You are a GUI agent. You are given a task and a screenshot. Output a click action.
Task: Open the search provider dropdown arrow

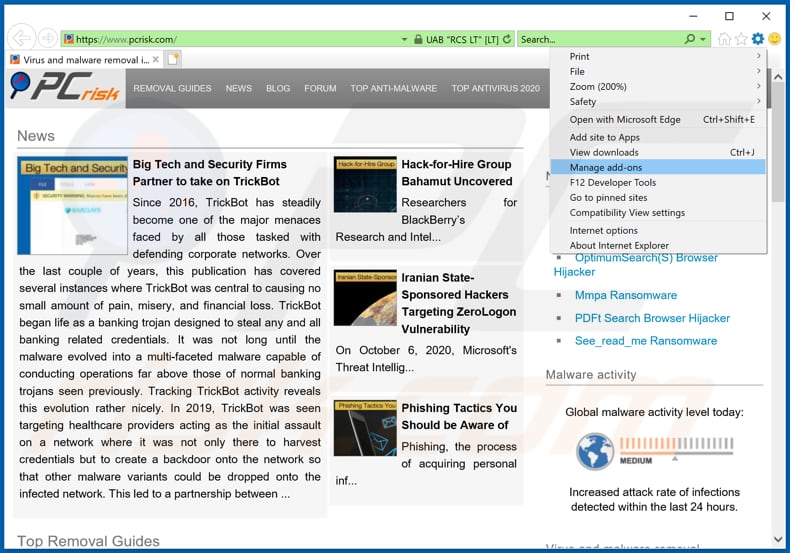pos(704,39)
